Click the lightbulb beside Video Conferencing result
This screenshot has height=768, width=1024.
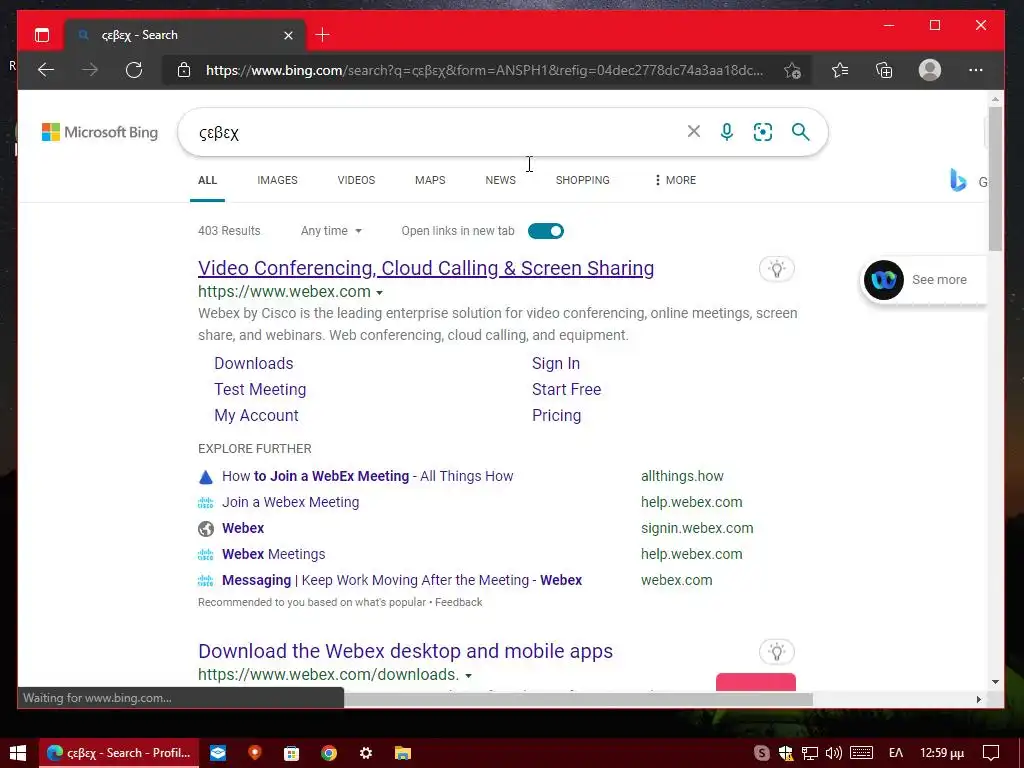(776, 268)
